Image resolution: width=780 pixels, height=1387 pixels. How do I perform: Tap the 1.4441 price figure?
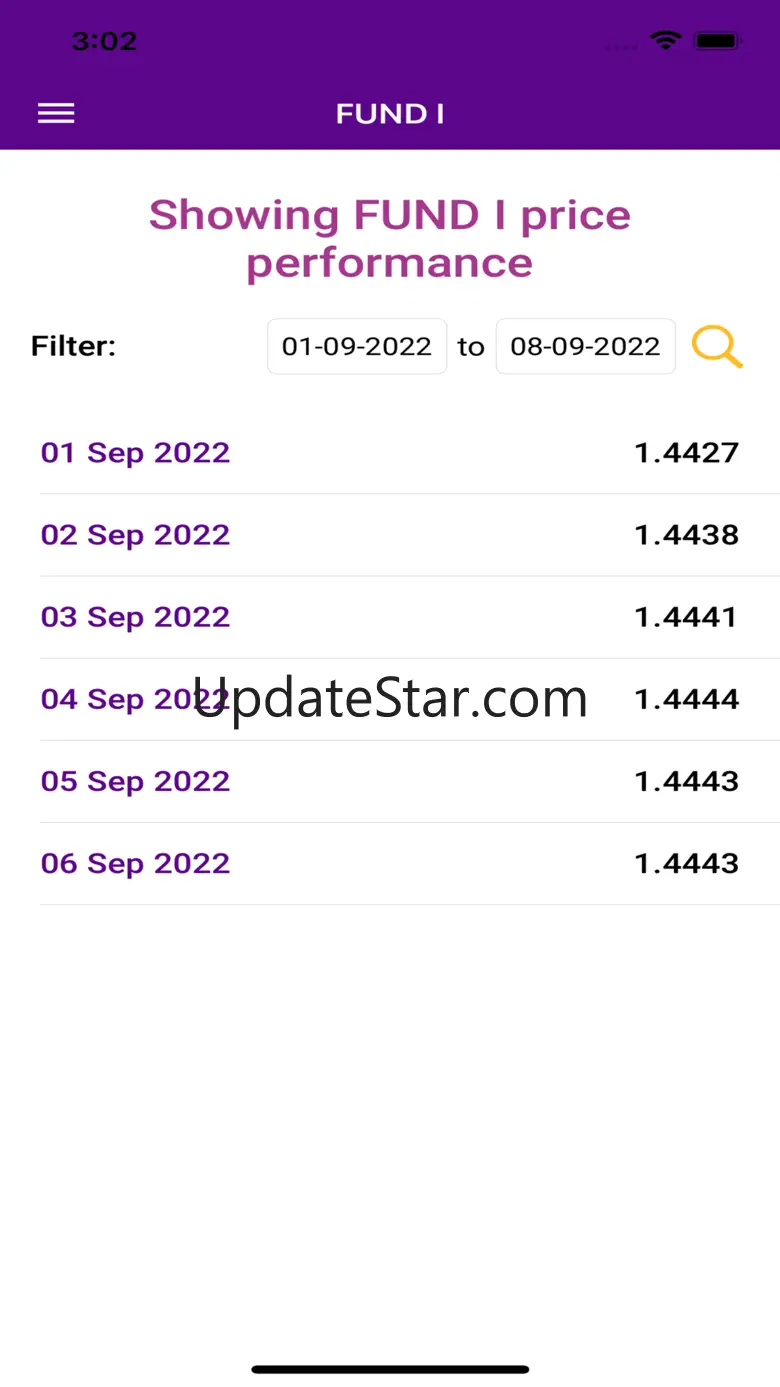pos(686,617)
